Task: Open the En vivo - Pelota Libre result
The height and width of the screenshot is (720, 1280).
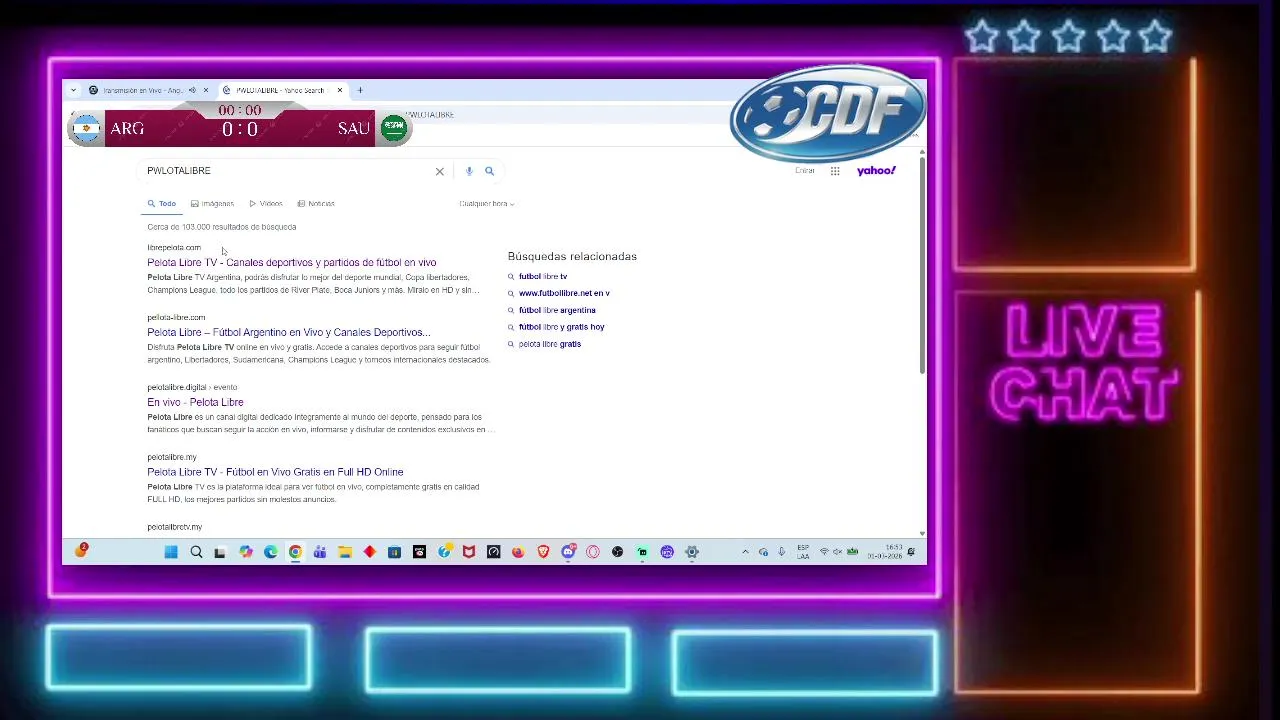Action: coord(195,403)
